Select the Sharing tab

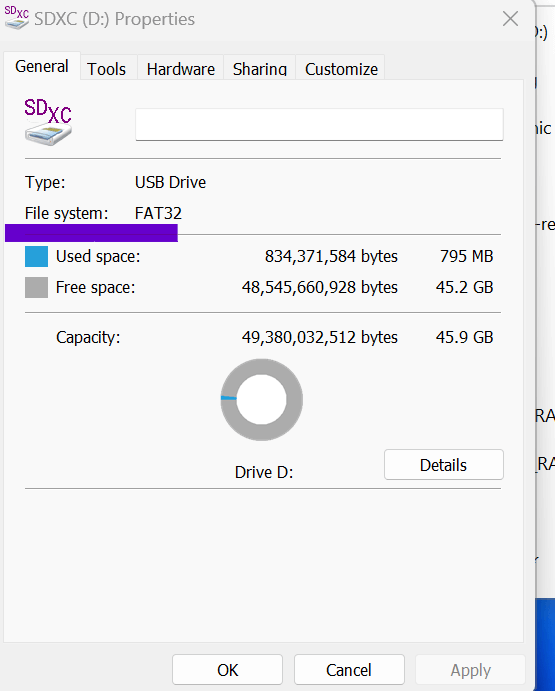(x=260, y=69)
